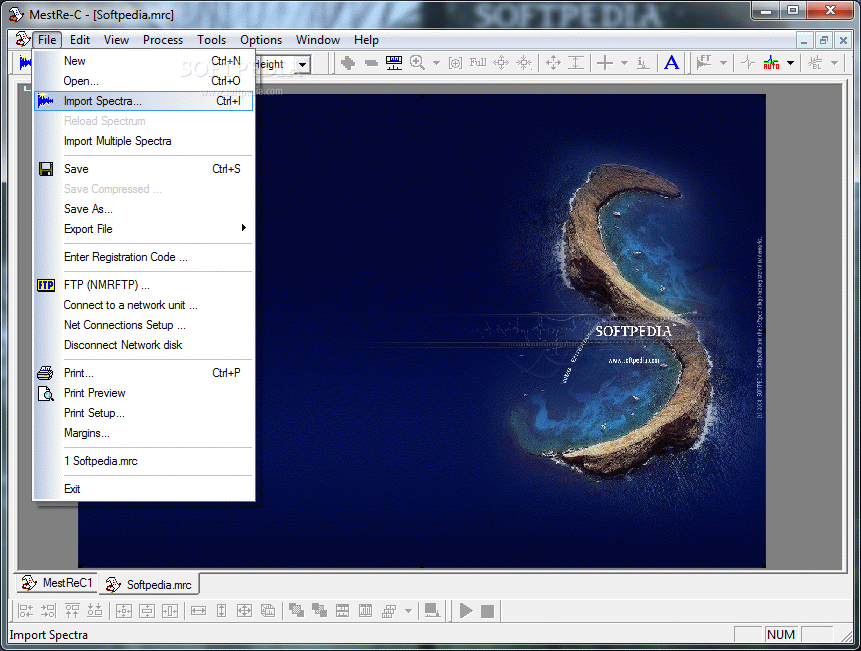Open FTP (NMRFTP) ... menu entry
Screen dimensions: 861x651
pyautogui.click(x=143, y=285)
